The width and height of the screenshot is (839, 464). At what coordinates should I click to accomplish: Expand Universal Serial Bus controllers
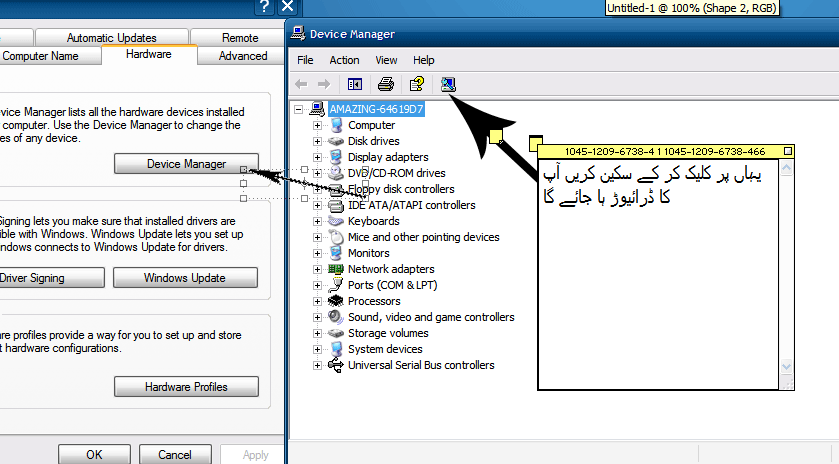(318, 365)
